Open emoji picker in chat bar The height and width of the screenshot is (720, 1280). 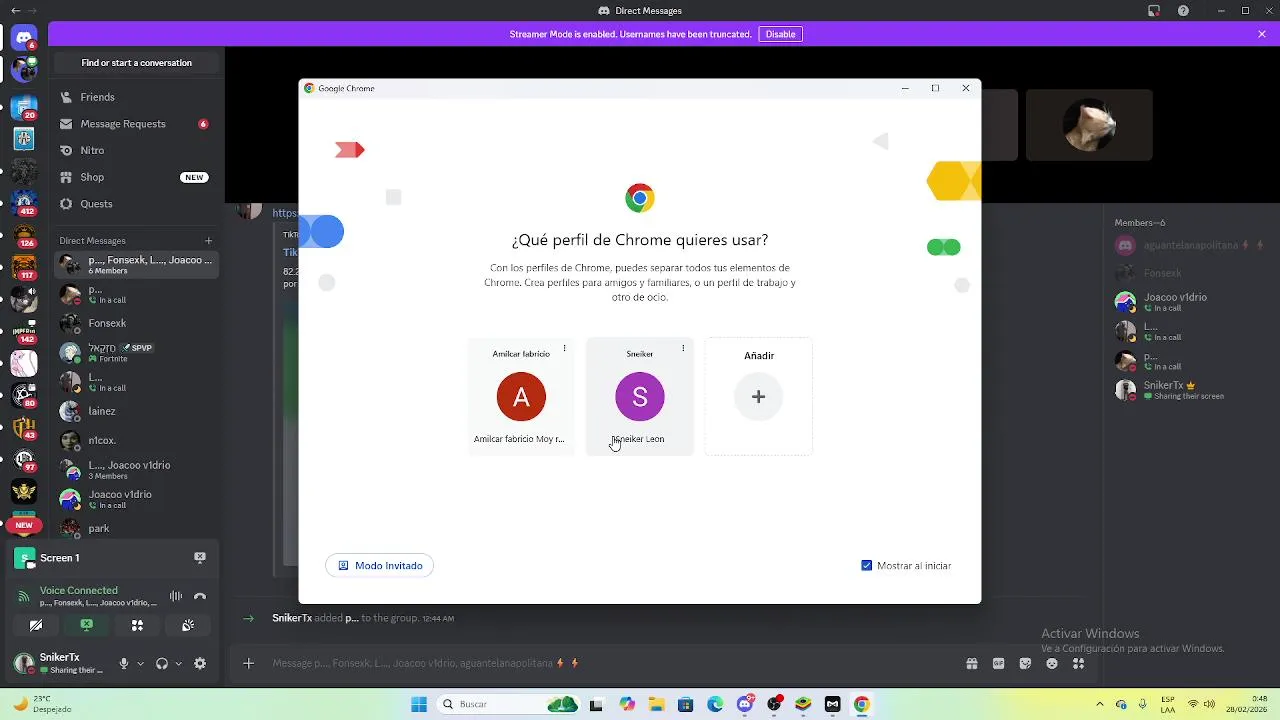(x=1052, y=663)
